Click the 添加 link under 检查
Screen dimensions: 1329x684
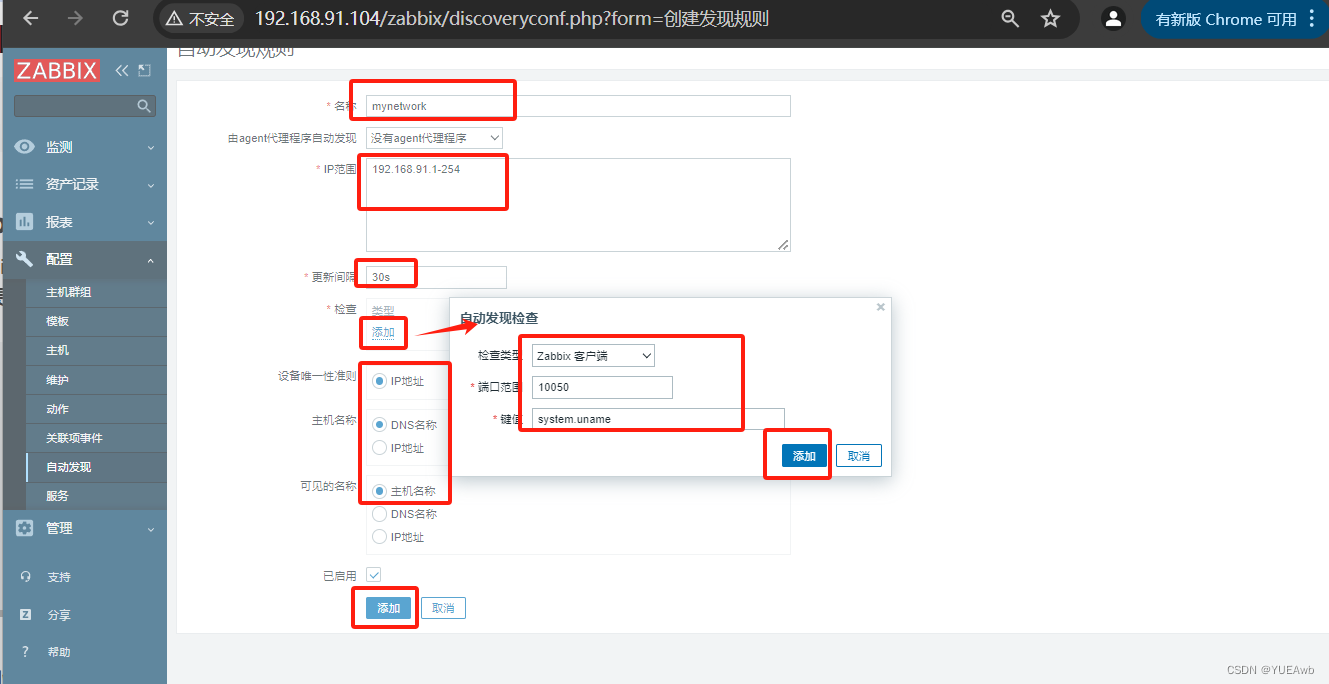point(383,332)
